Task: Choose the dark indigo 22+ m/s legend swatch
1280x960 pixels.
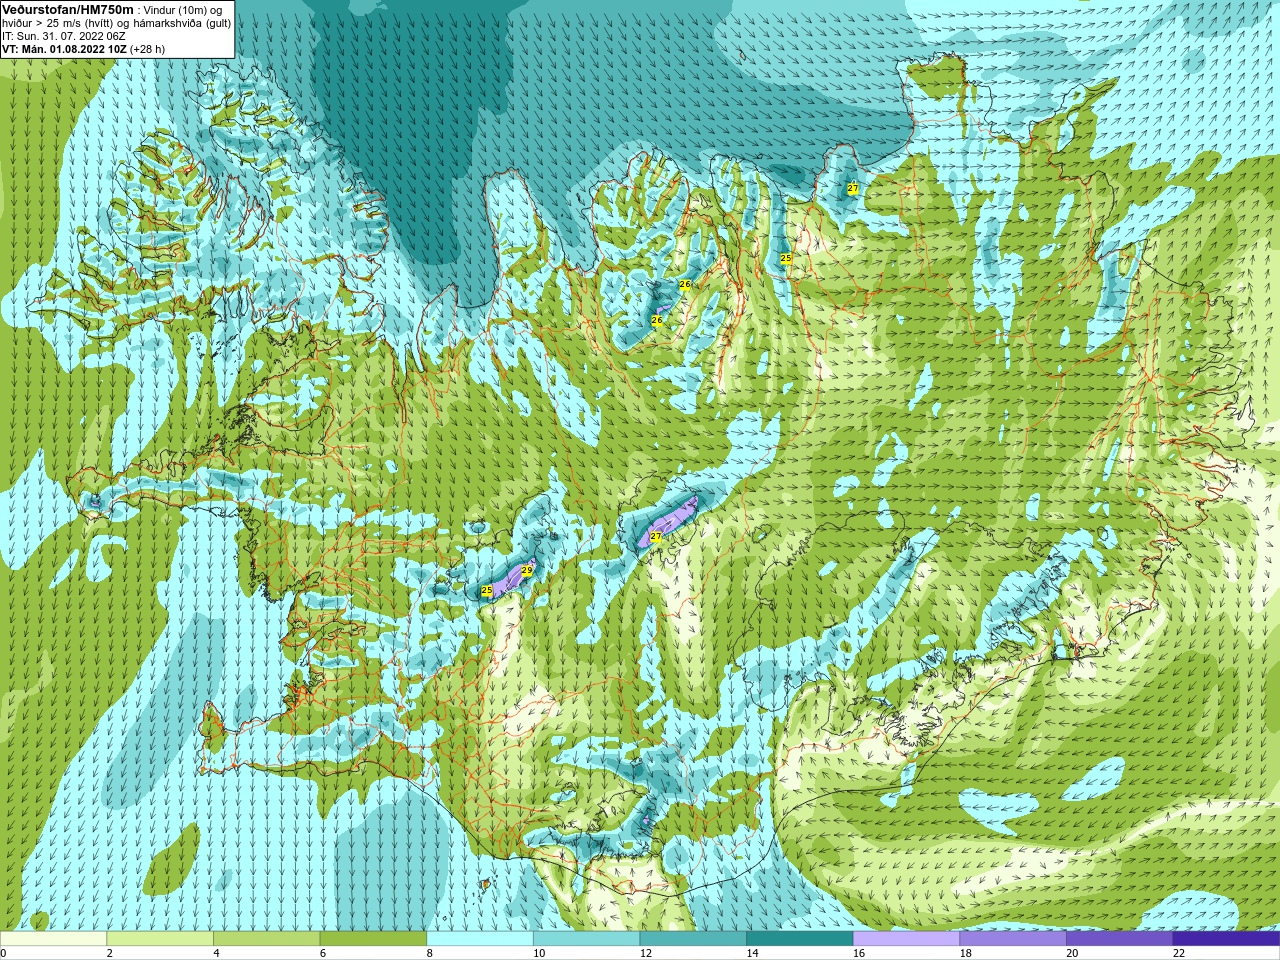Action: (1226, 939)
